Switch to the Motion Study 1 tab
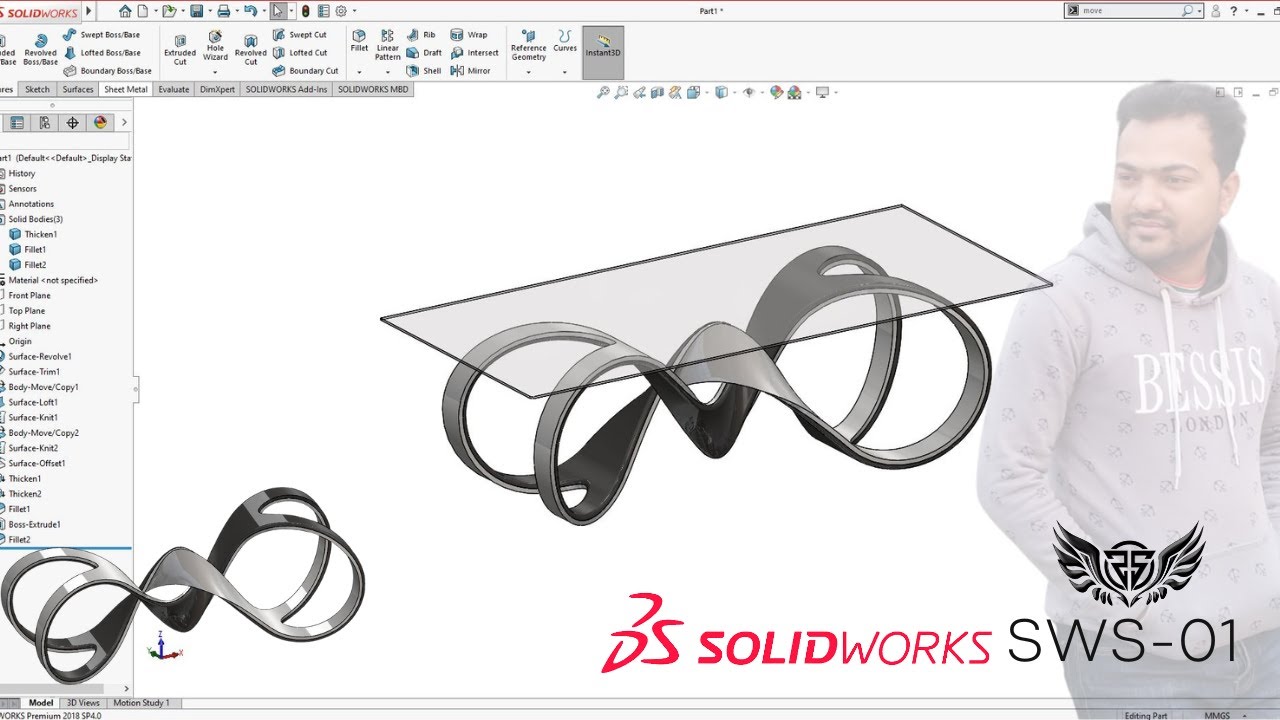This screenshot has width=1280, height=720. click(141, 703)
